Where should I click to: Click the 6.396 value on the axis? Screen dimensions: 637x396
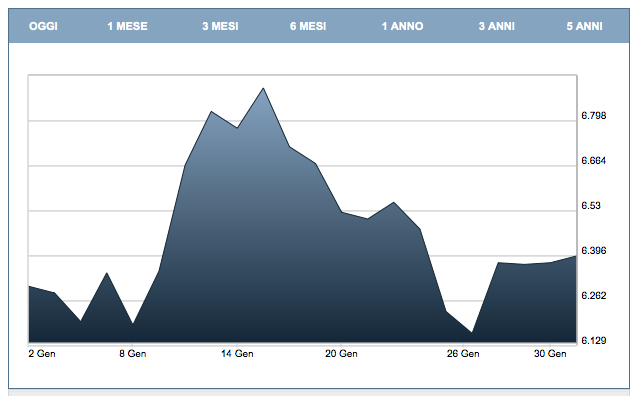pyautogui.click(x=594, y=251)
